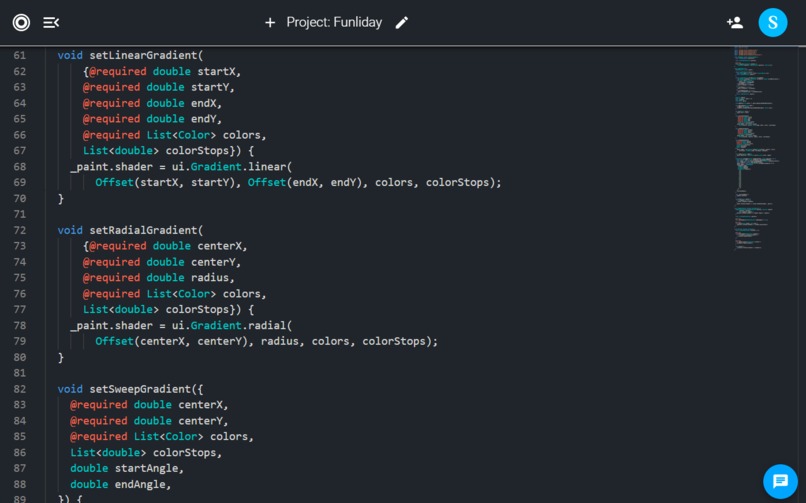Click line number 82

(x=20, y=389)
